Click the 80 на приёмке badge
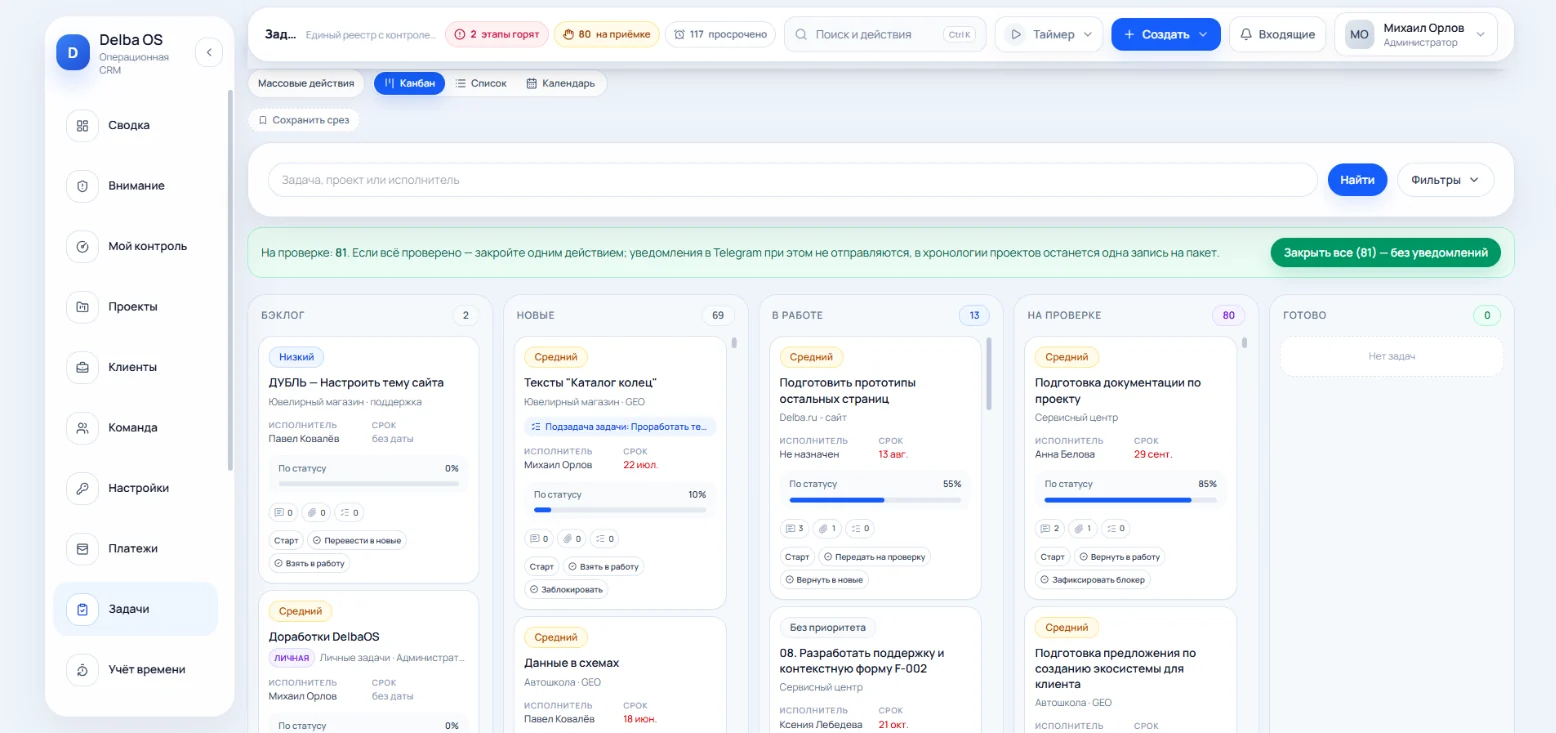The height and width of the screenshot is (733, 1556). coord(606,34)
